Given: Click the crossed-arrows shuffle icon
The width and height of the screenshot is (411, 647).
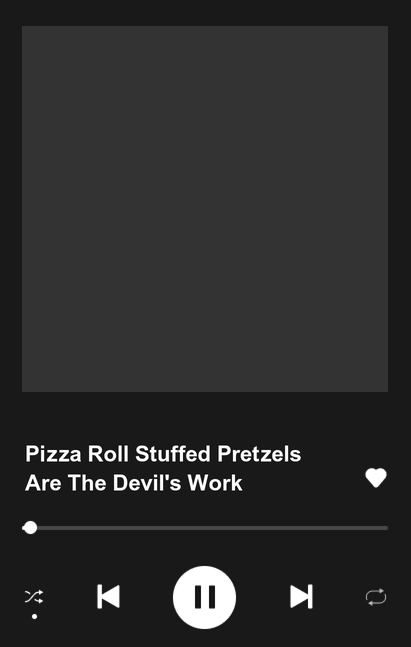Looking at the screenshot, I should [x=34, y=597].
